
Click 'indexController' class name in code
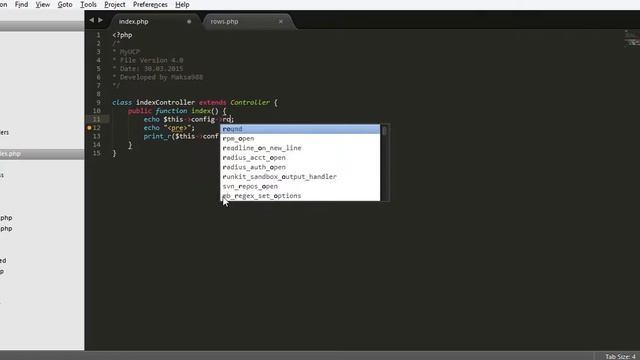(x=165, y=102)
